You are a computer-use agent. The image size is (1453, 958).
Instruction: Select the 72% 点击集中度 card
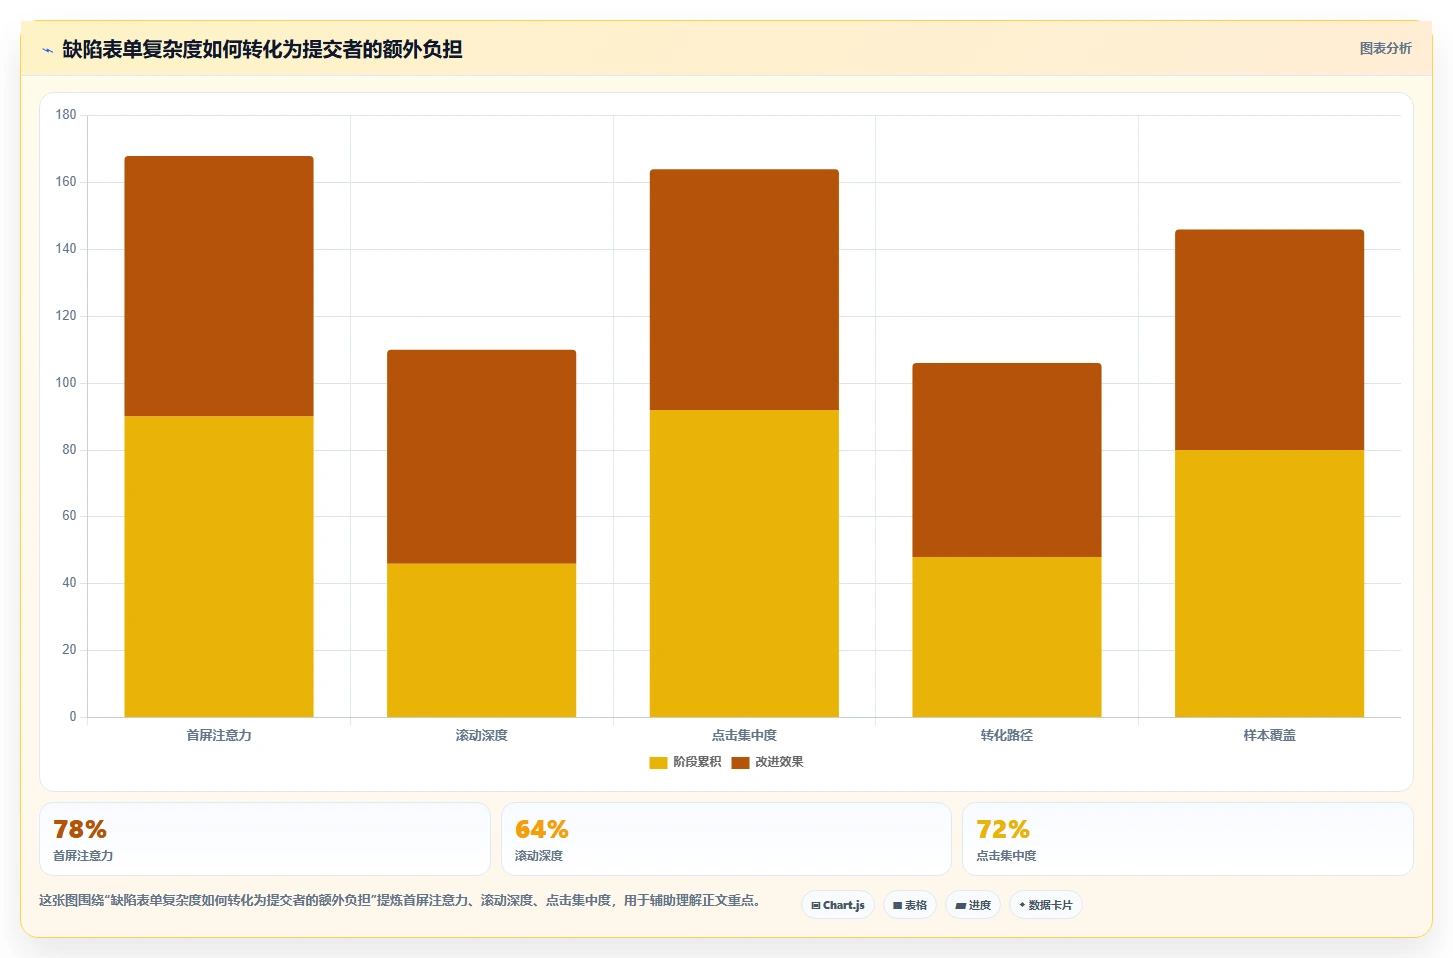click(1188, 839)
